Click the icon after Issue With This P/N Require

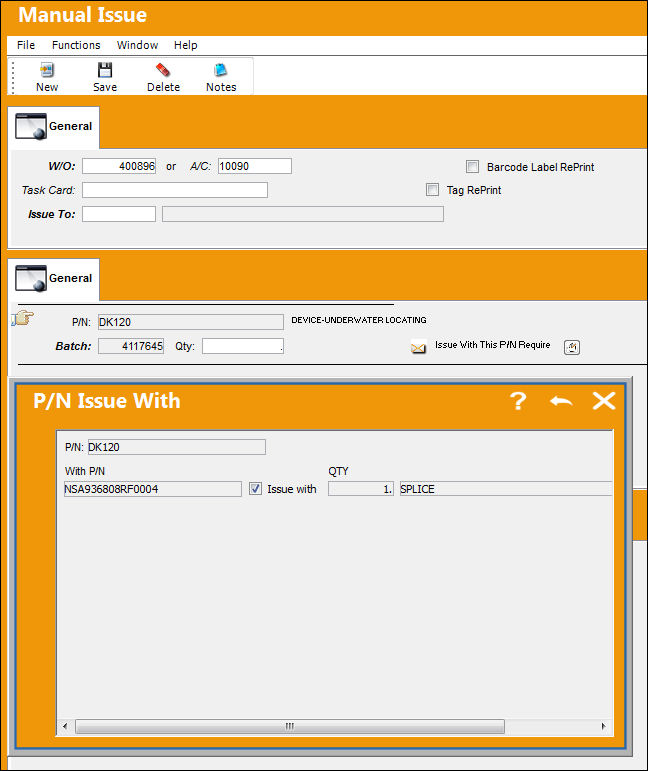[x=572, y=347]
